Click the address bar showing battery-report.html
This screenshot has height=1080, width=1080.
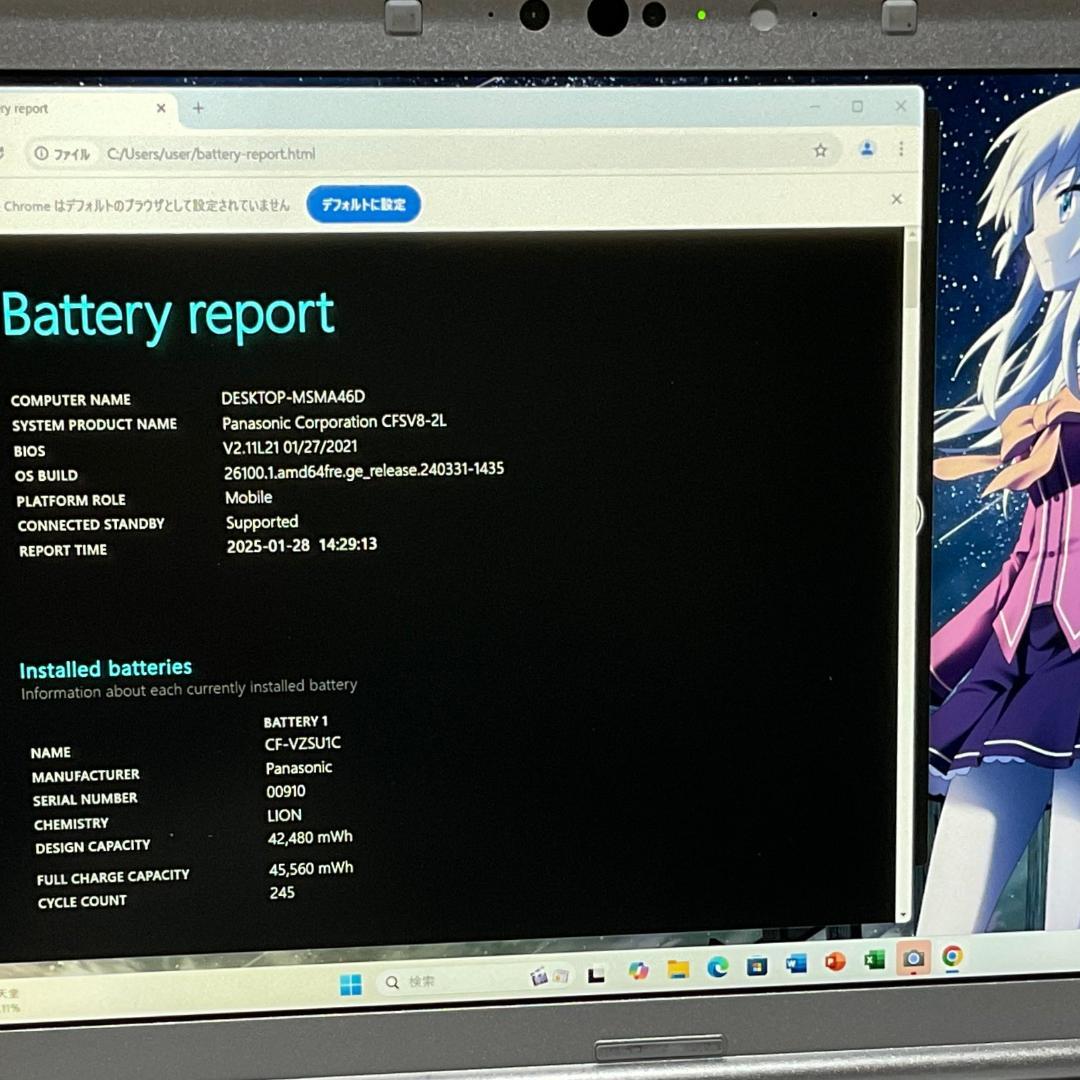click(x=210, y=153)
